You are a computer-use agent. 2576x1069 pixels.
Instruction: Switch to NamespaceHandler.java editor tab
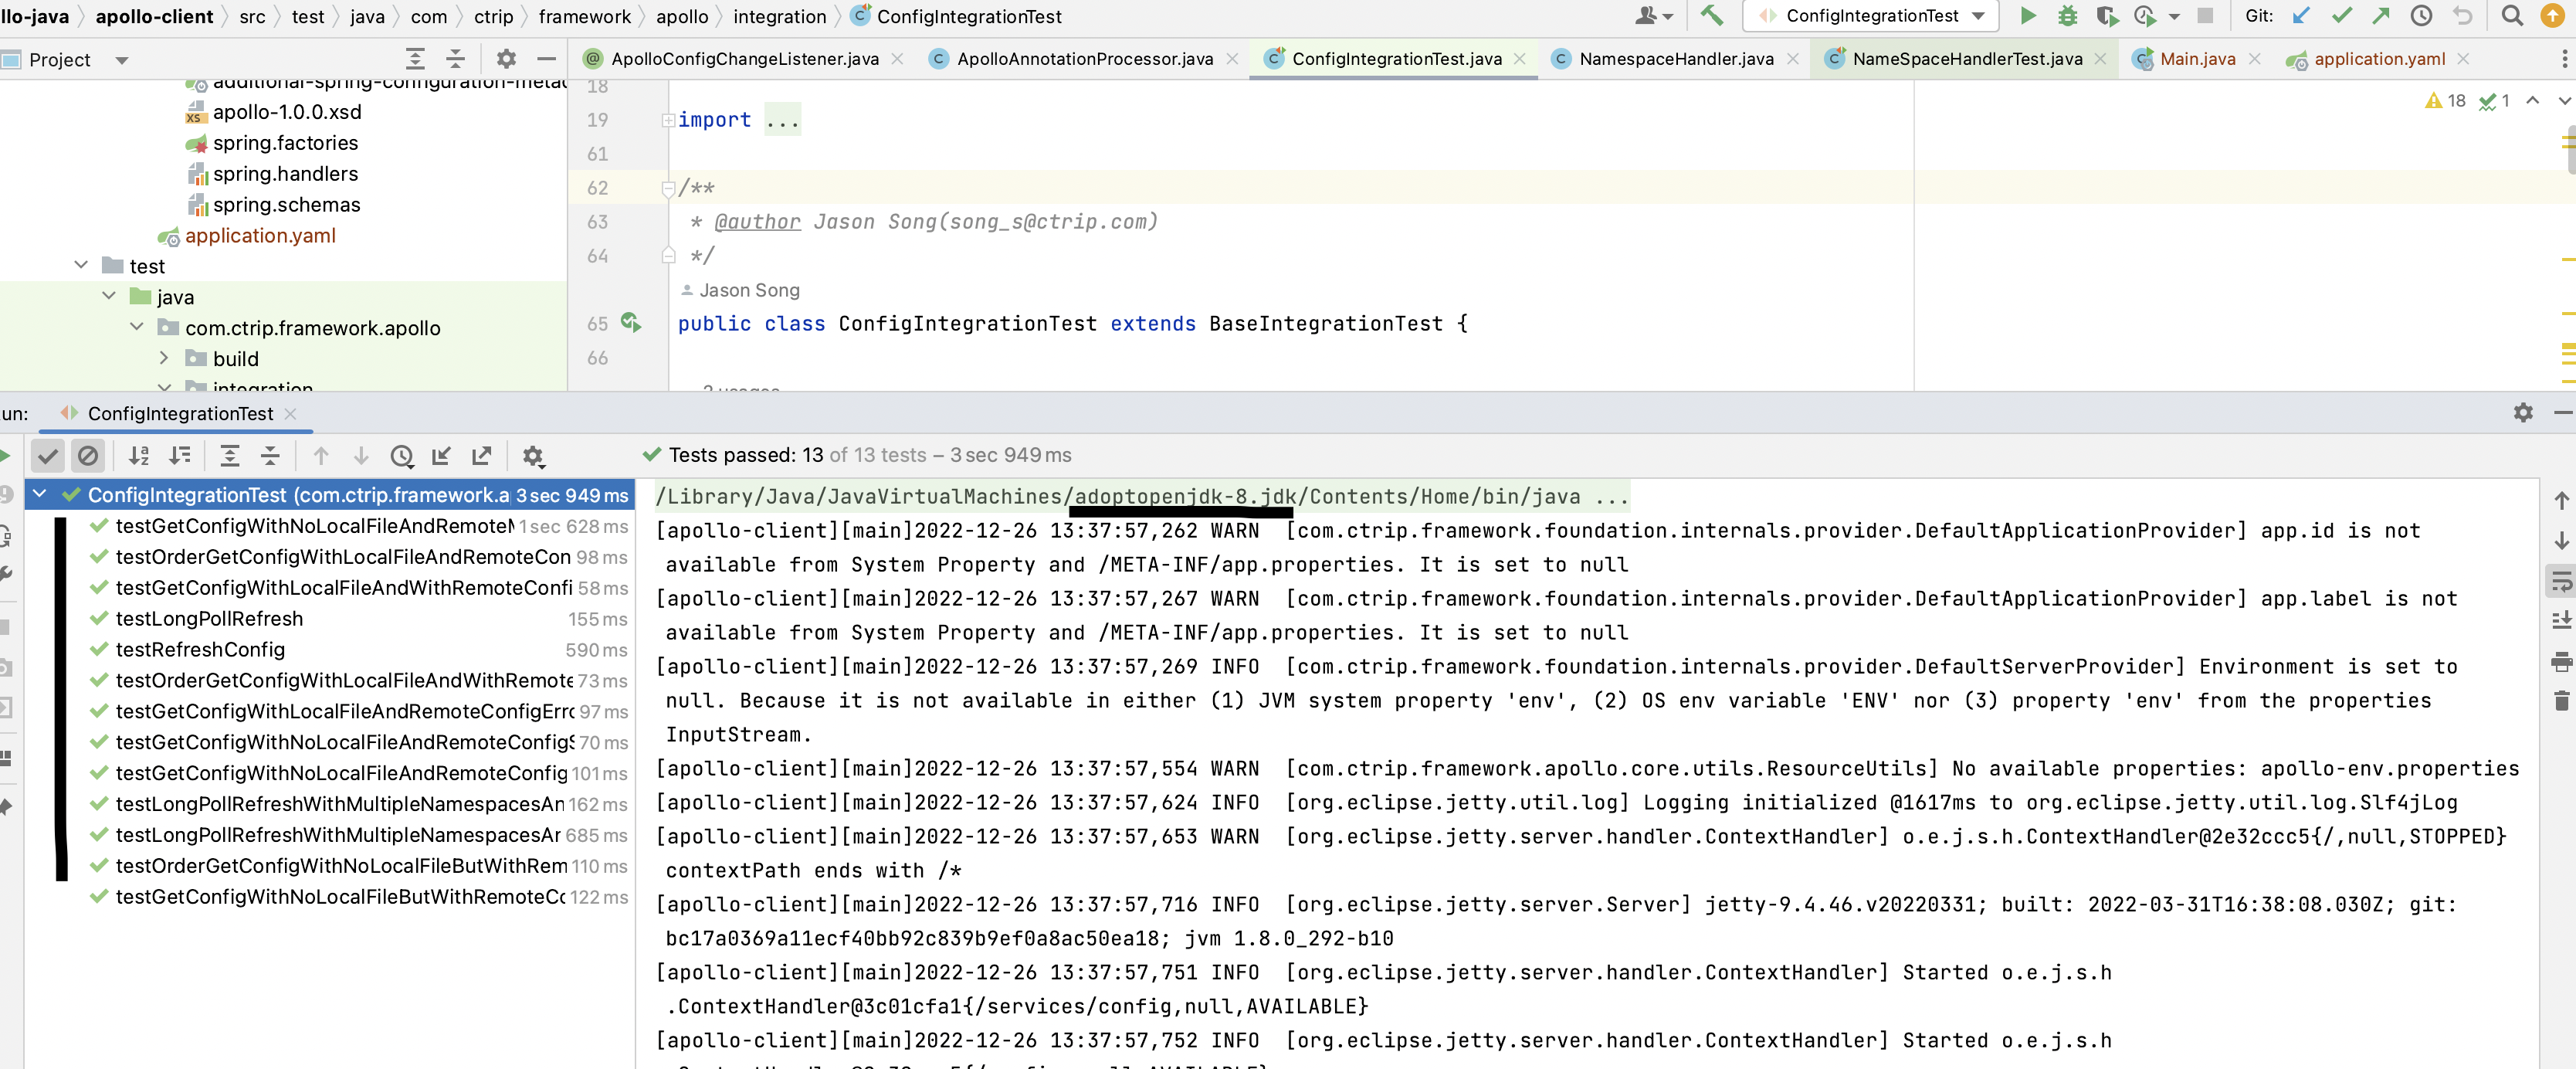(1675, 59)
